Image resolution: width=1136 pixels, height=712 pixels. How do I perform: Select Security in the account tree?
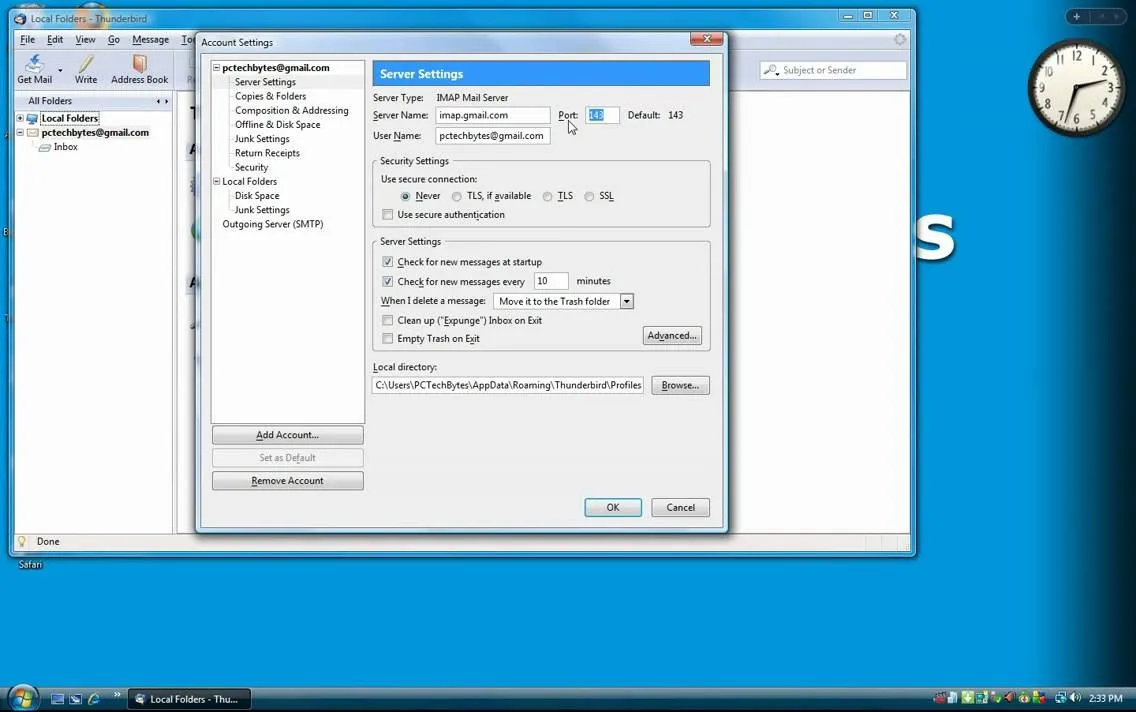[x=251, y=167]
